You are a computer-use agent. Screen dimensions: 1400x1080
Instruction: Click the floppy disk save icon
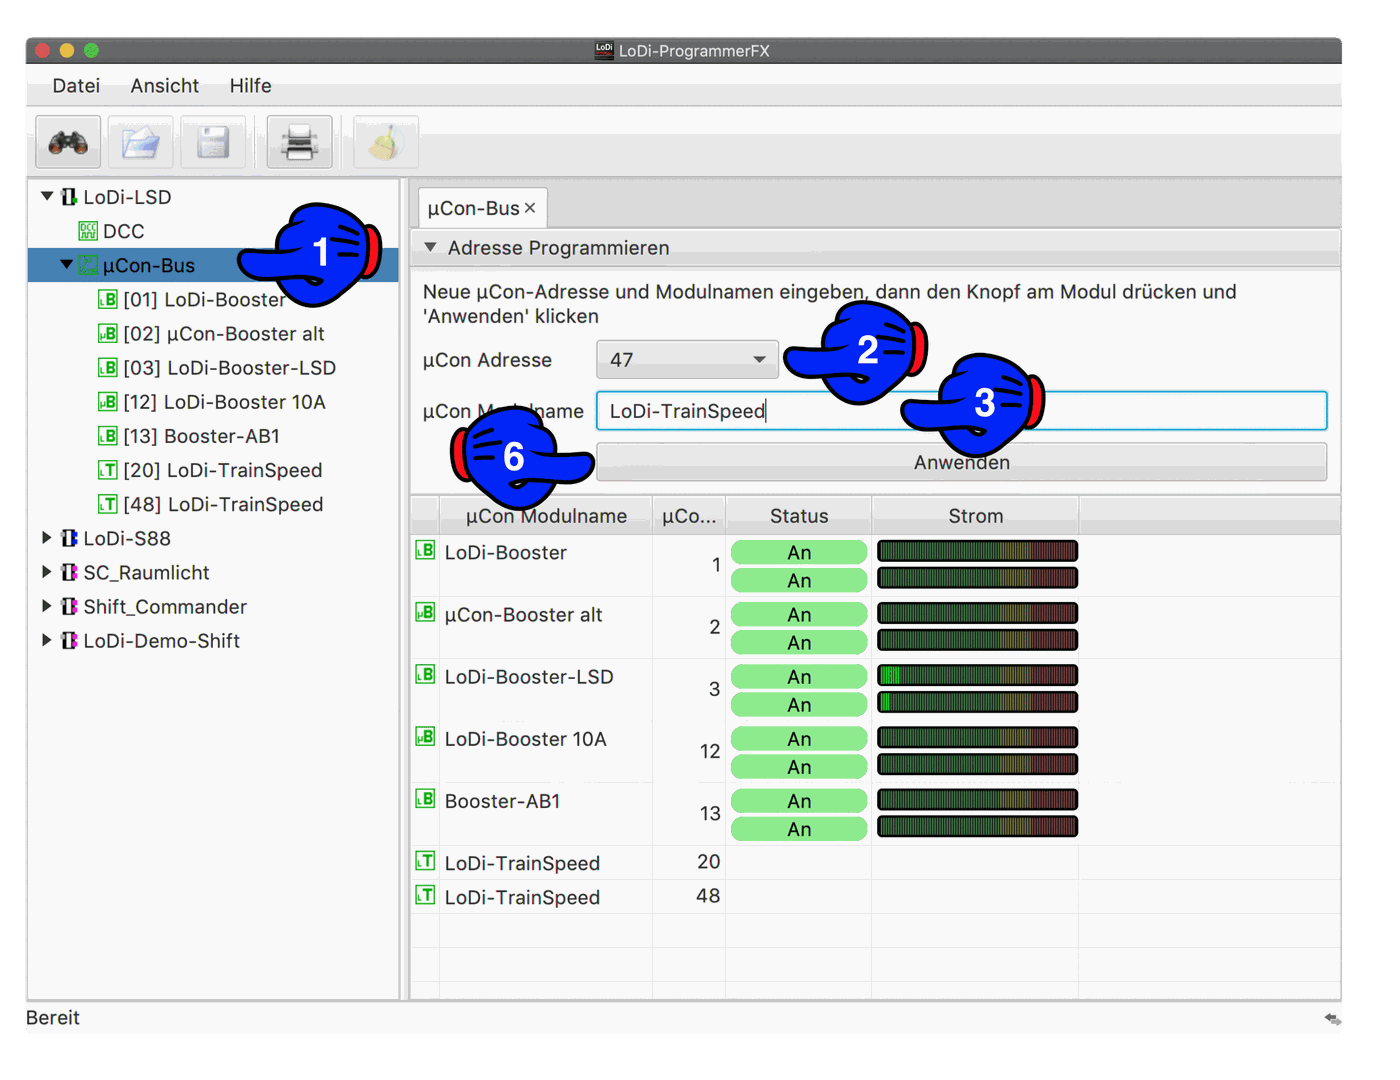[x=212, y=143]
